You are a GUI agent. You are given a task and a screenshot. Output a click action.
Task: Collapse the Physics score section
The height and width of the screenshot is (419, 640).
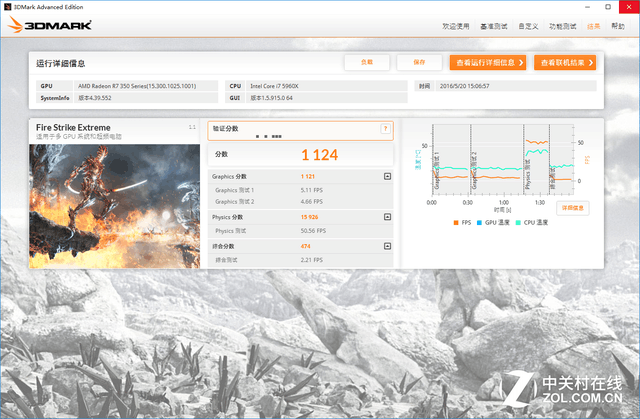387,216
